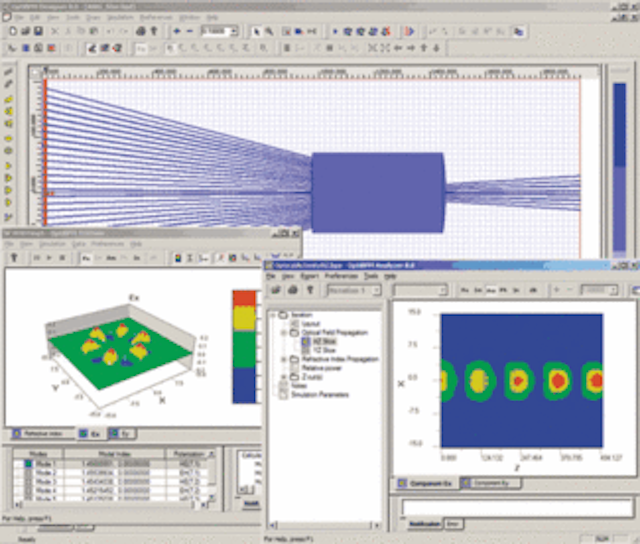The height and width of the screenshot is (544, 640).
Task: Click the left arrow pan icon in second toolbar
Action: tap(398, 48)
